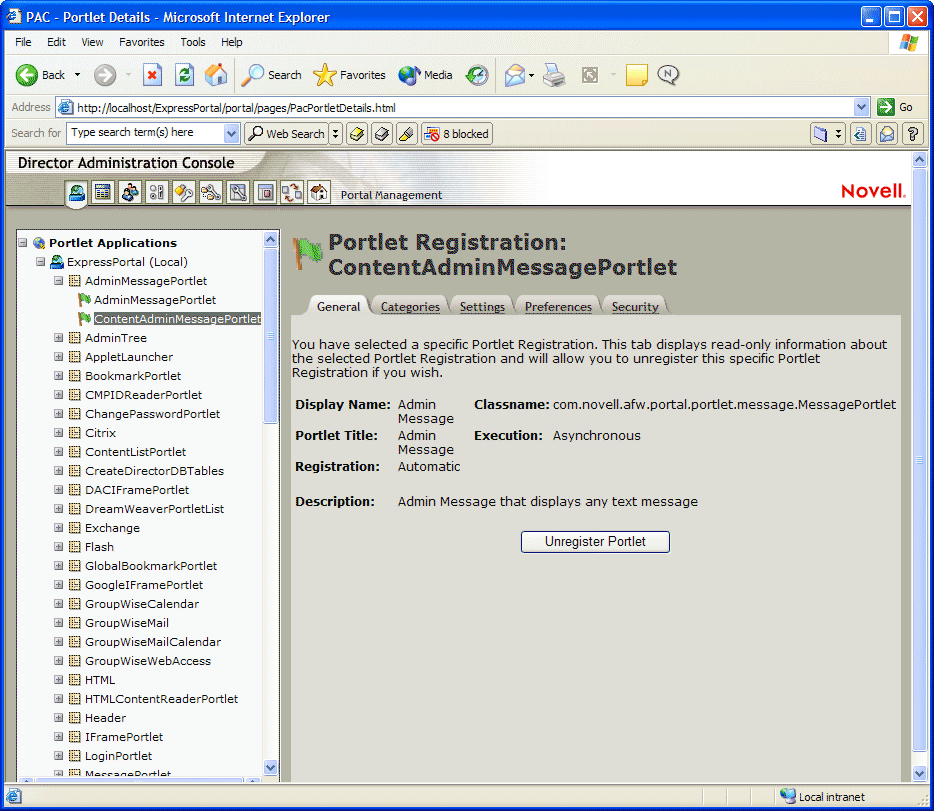Viewport: 934px width, 811px height.
Task: Click the tree panel scroll up arrow
Action: (x=270, y=239)
